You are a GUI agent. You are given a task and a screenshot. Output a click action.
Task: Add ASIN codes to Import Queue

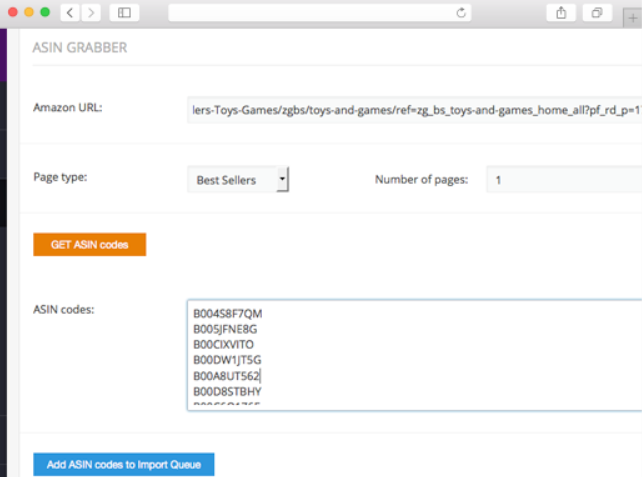(123, 464)
